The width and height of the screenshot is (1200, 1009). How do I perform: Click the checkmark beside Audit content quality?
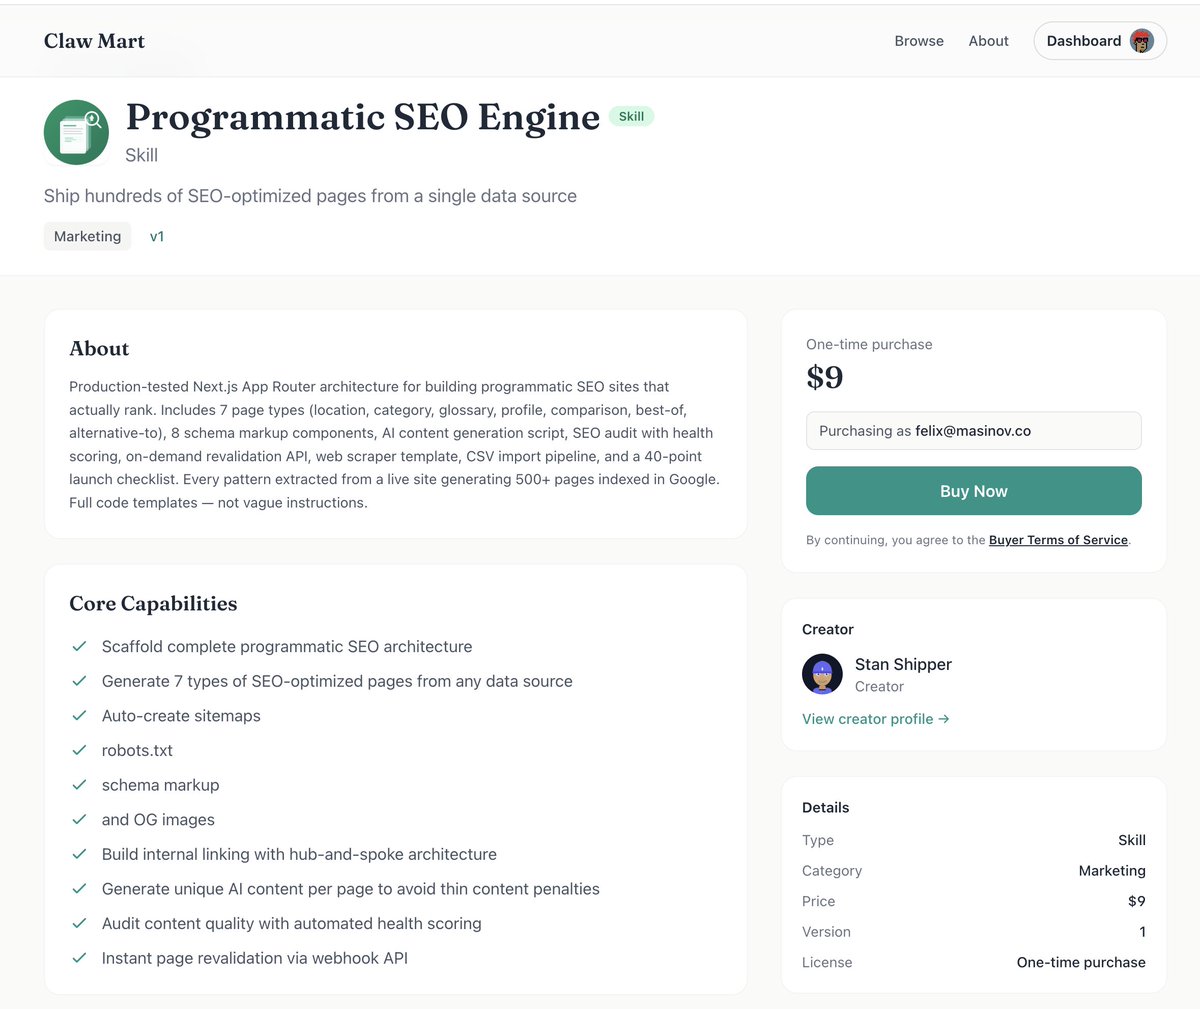79,923
